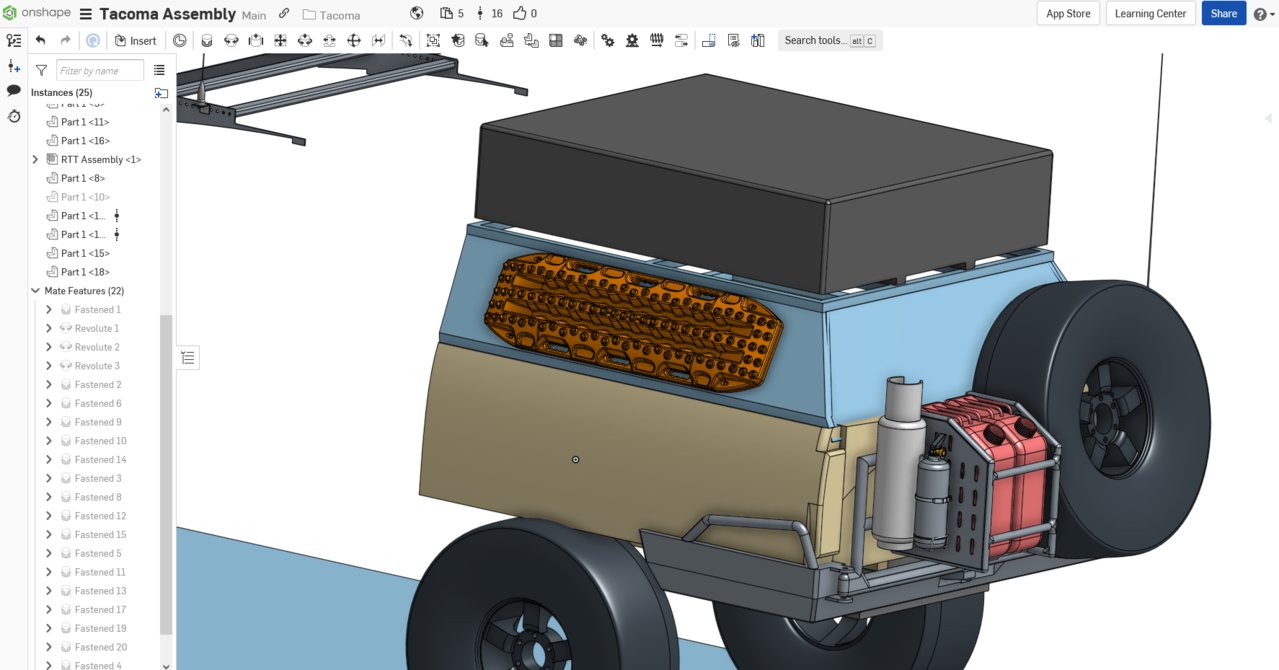
Task: Click the document link chain icon
Action: tap(284, 14)
